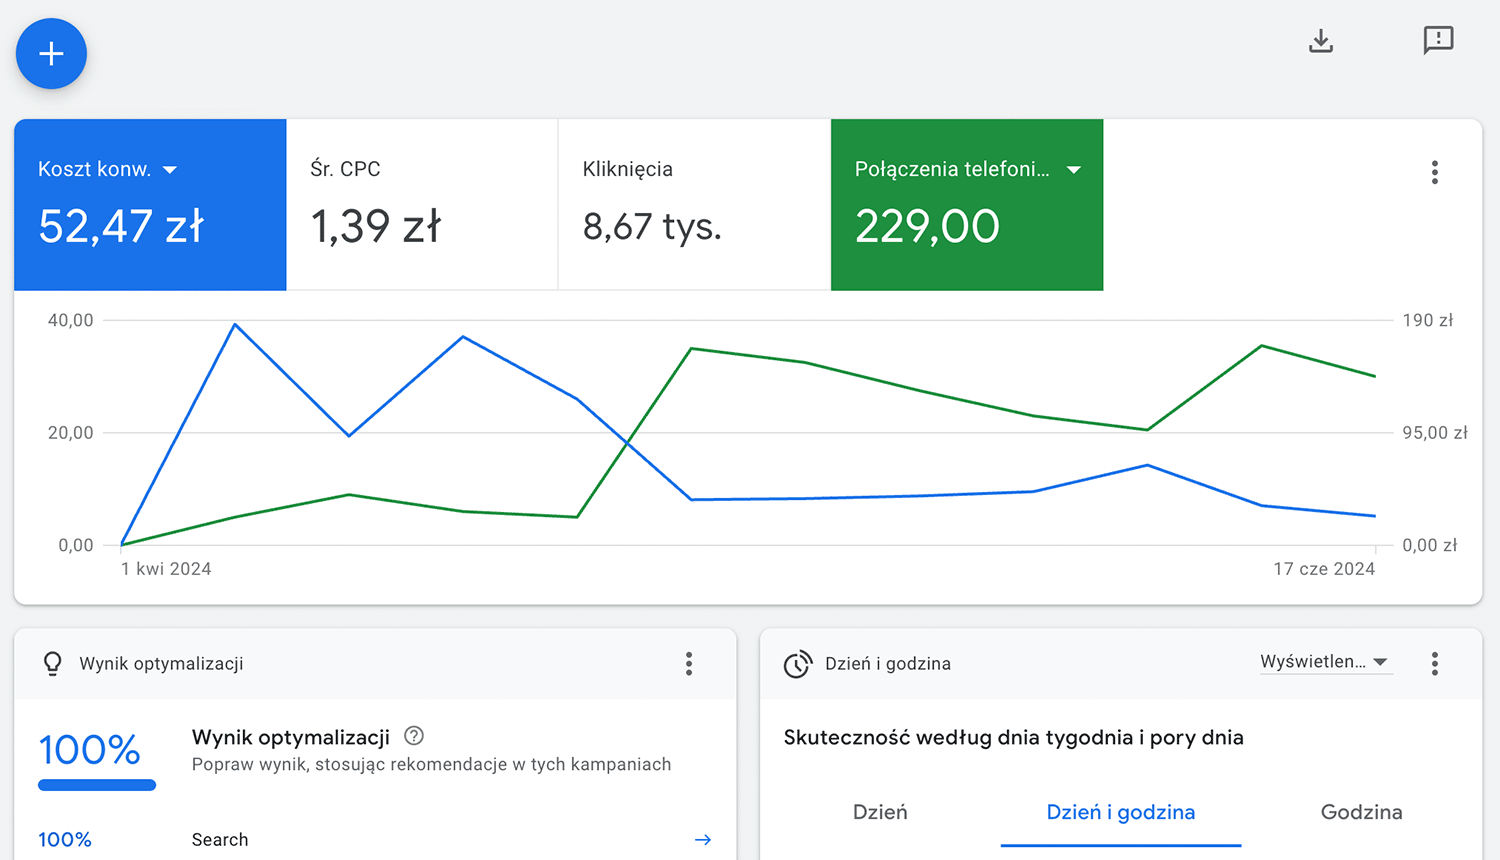
Task: Expand the Koszt konw. metric dropdown
Action: (x=170, y=170)
